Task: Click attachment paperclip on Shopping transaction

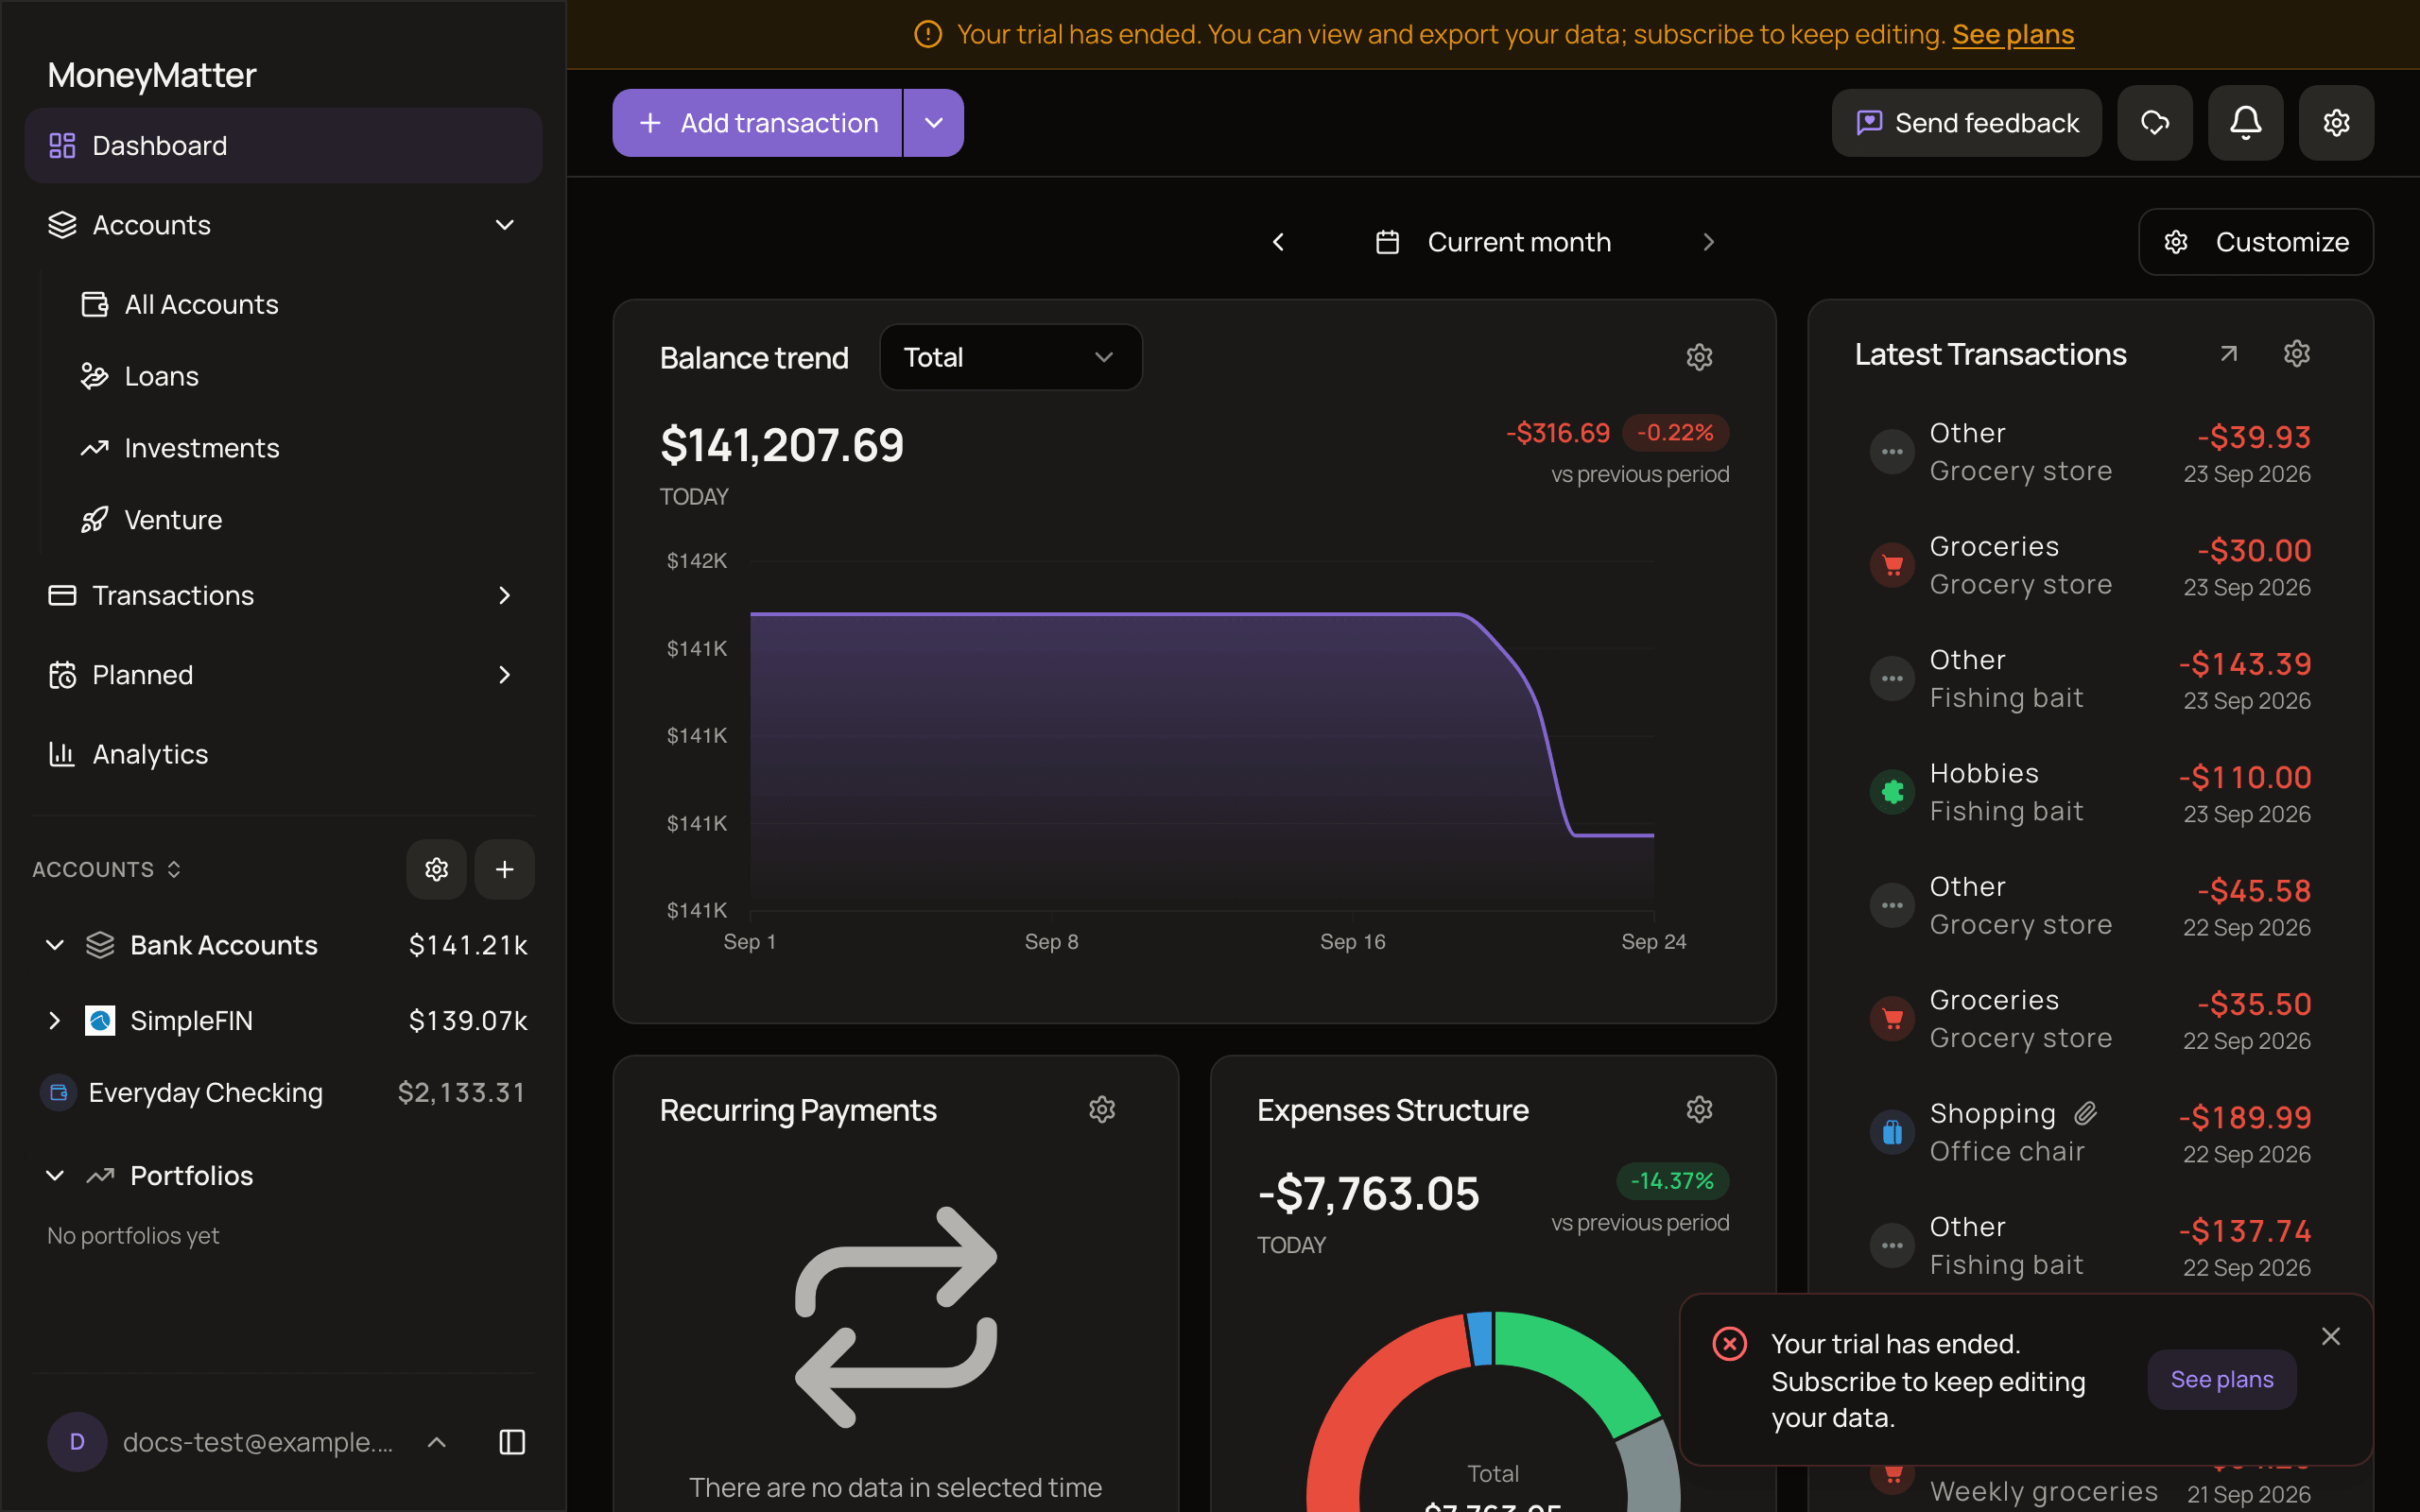Action: click(x=2085, y=1113)
